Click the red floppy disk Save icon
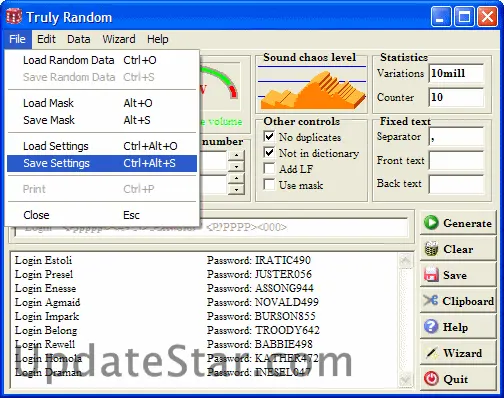 (x=431, y=275)
